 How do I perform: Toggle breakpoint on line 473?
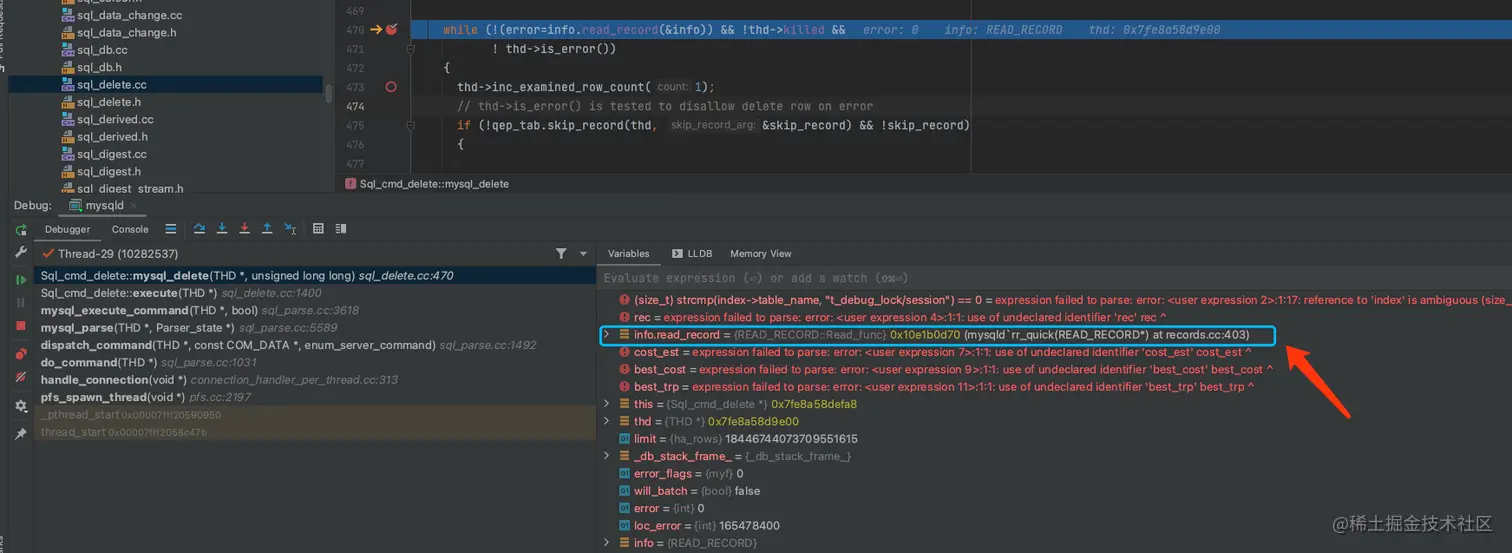coord(391,87)
